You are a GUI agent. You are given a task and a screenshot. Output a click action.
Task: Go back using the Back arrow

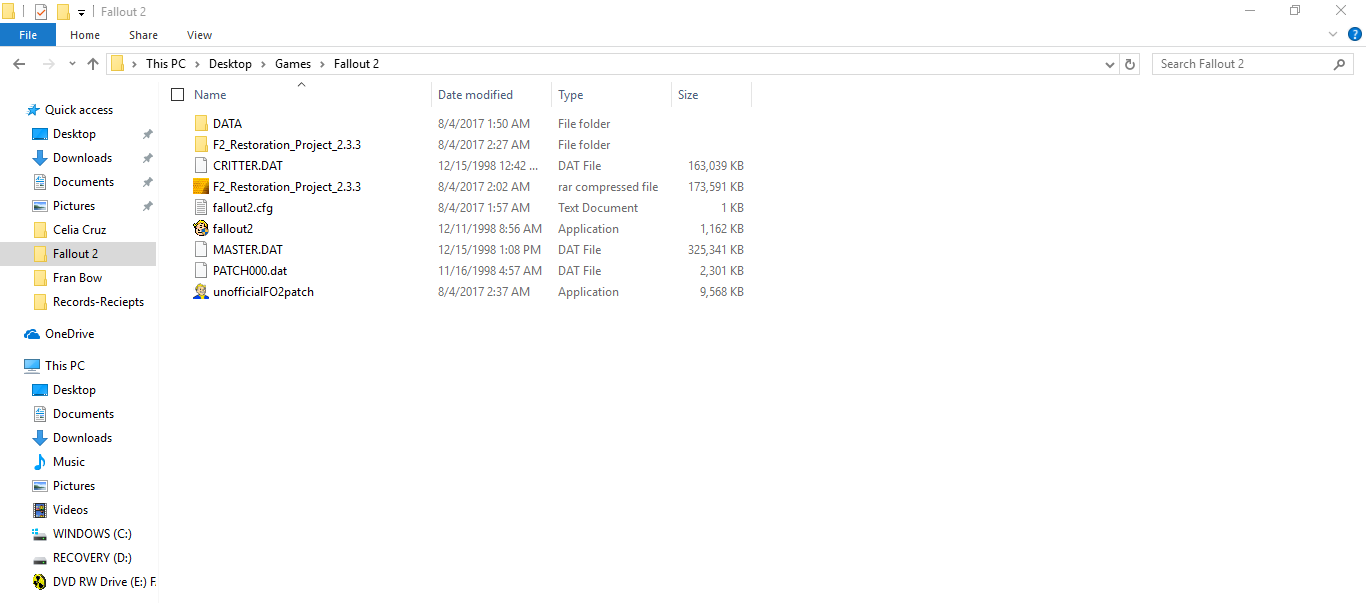19,64
